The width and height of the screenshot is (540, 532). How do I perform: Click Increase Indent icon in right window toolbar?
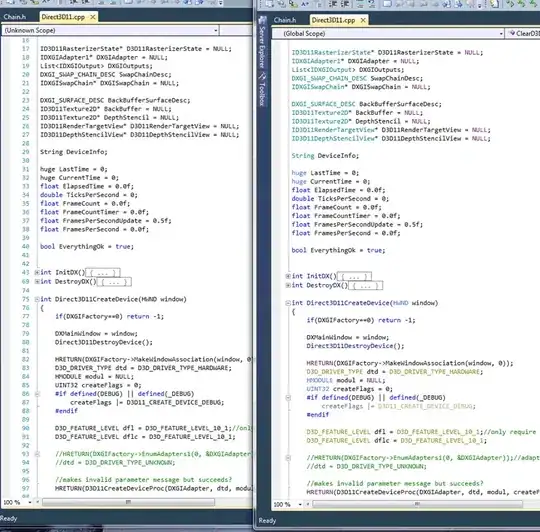345,3
